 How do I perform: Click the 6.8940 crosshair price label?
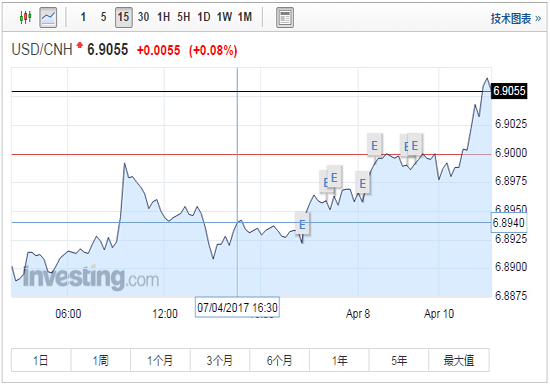tap(509, 223)
